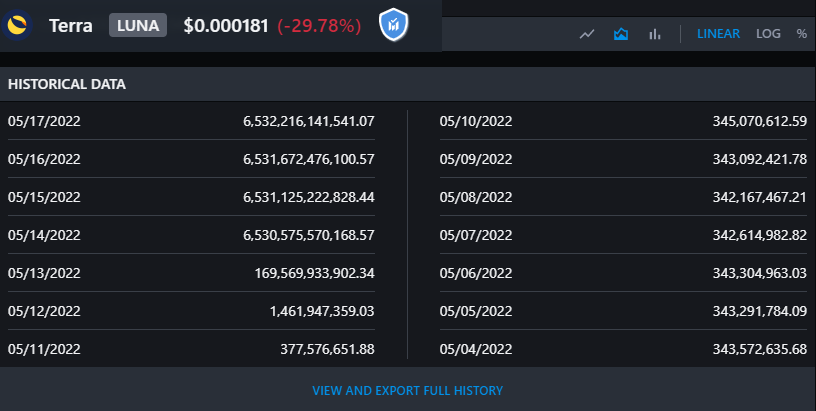Screen dimensions: 816x411
Task: Select value 343,092,421.78
Action: click(x=760, y=159)
